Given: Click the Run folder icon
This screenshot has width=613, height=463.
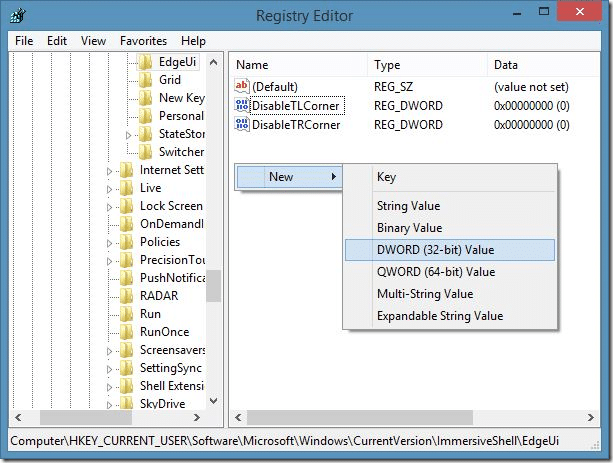Looking at the screenshot, I should click(127, 314).
